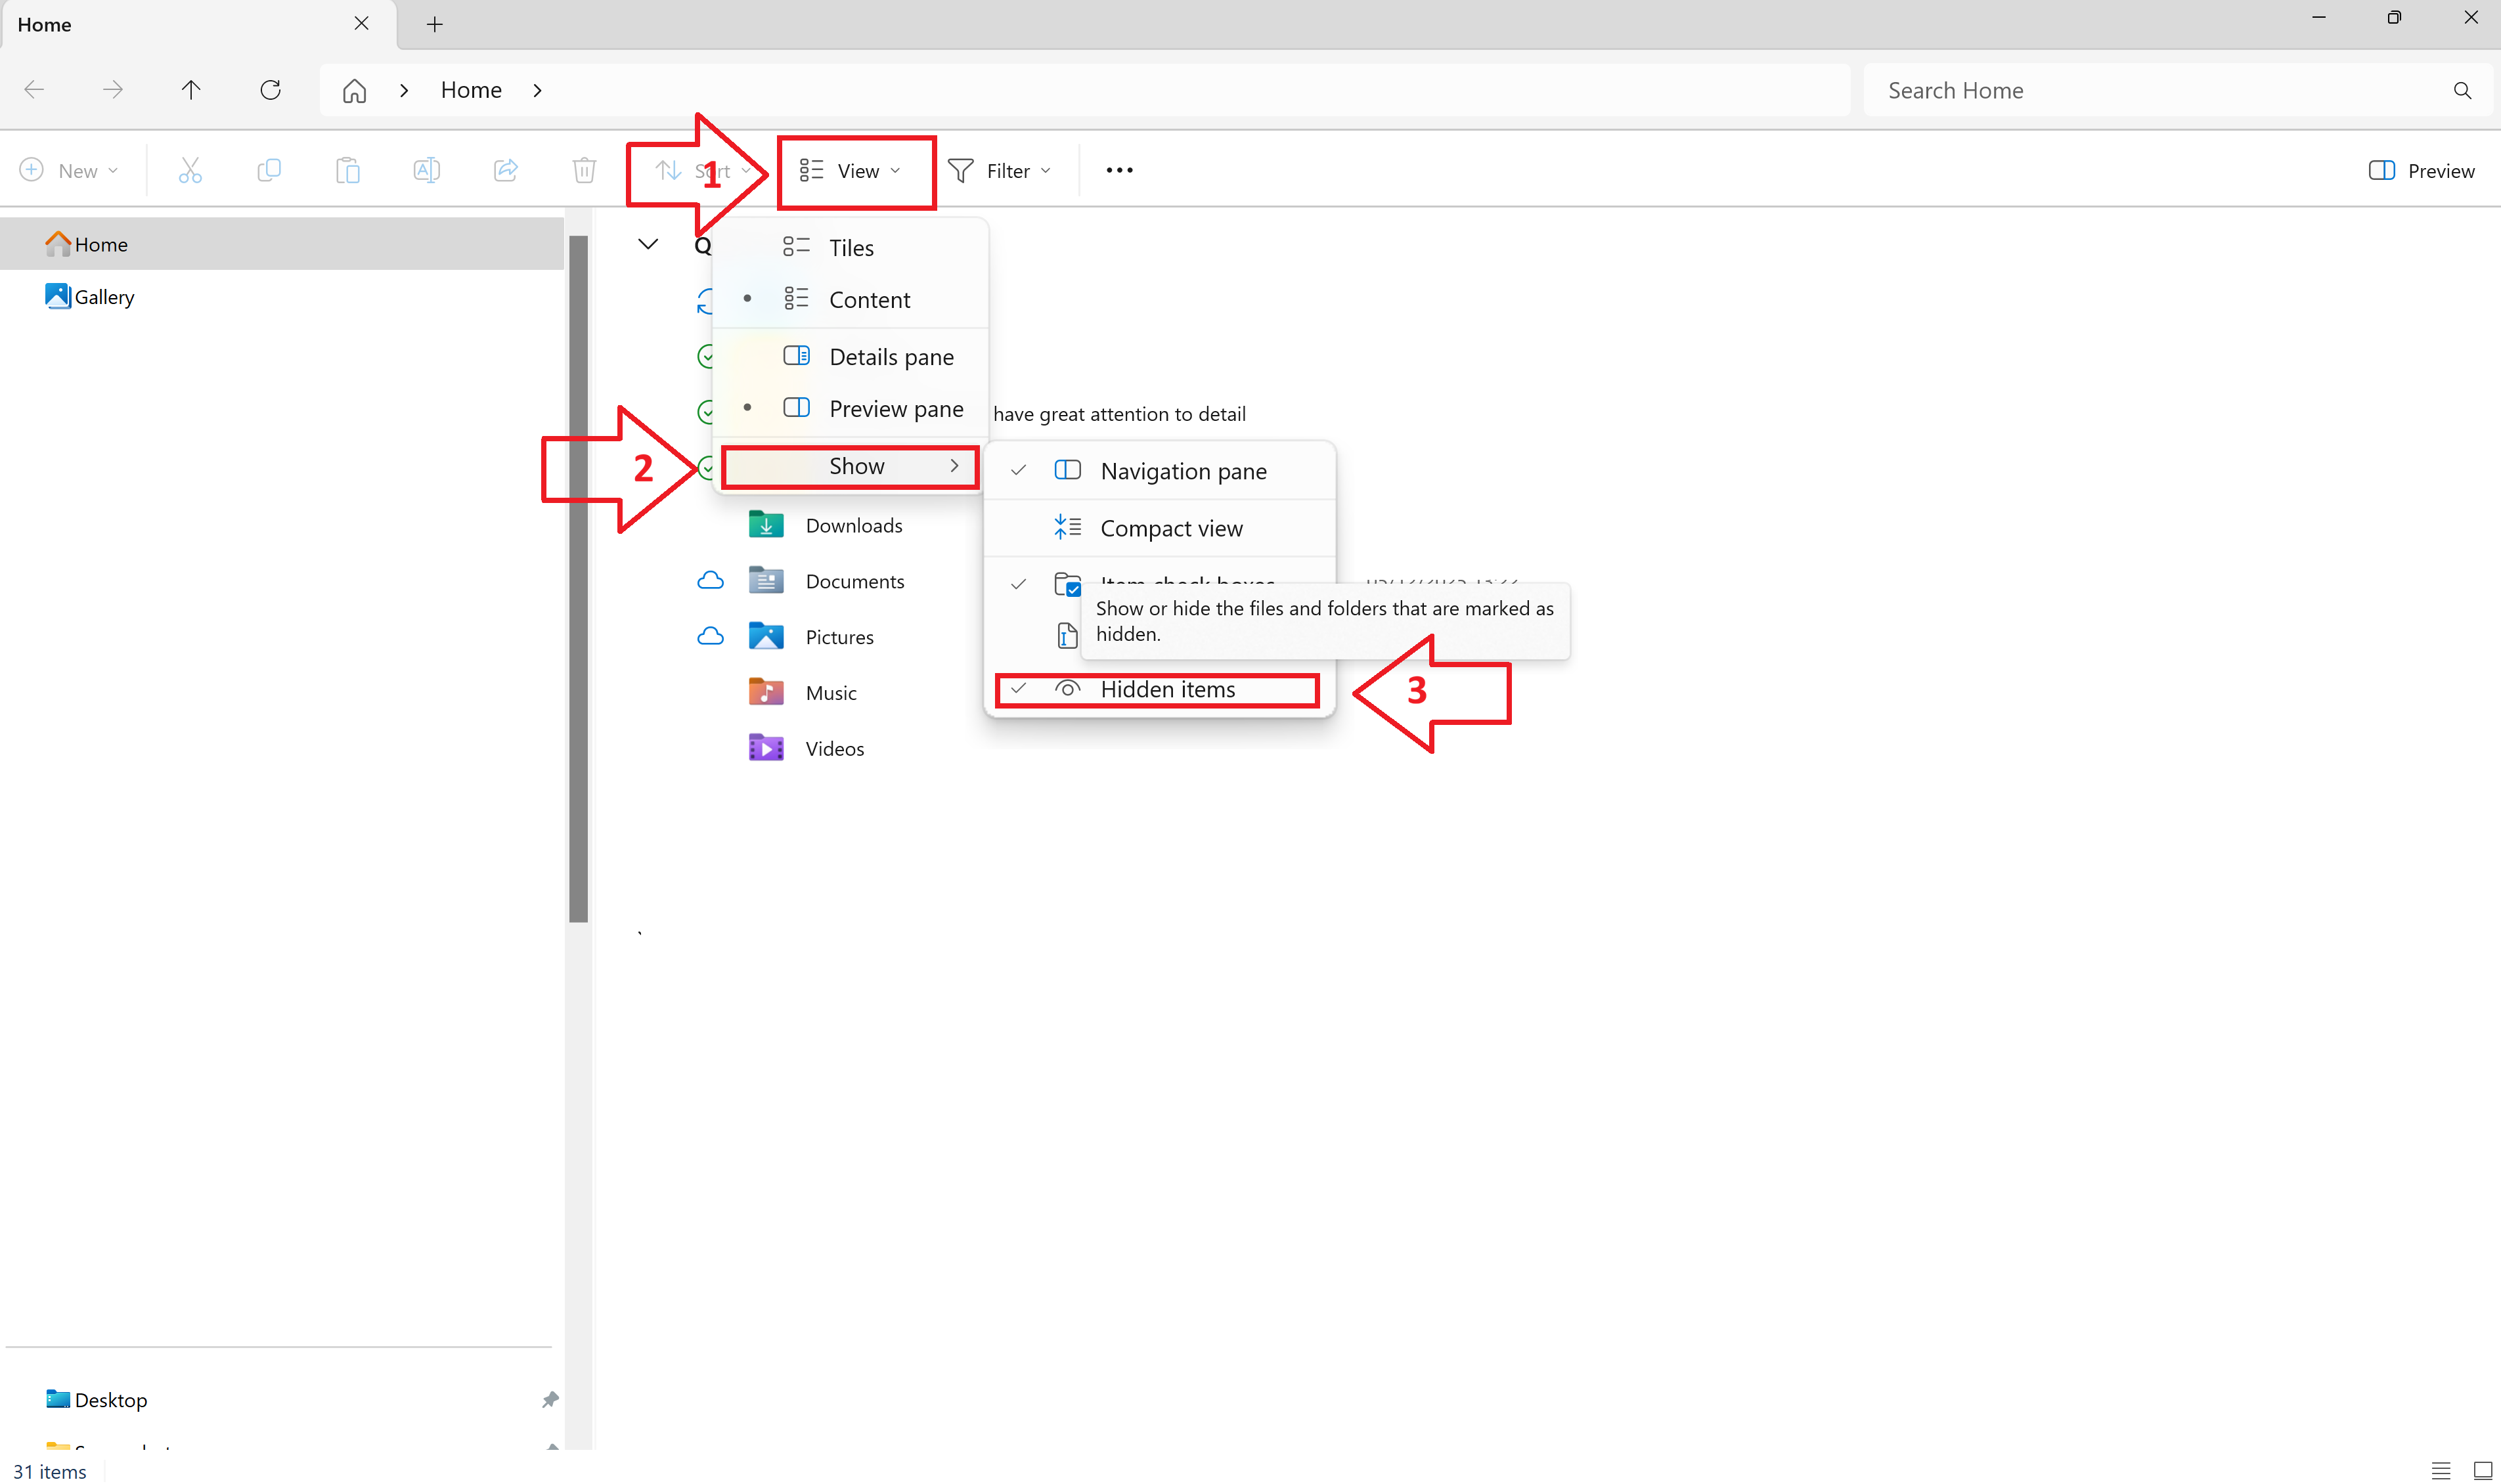Click the Cut scissors icon
Viewport: 2501px width, 1484px height.
click(x=190, y=171)
